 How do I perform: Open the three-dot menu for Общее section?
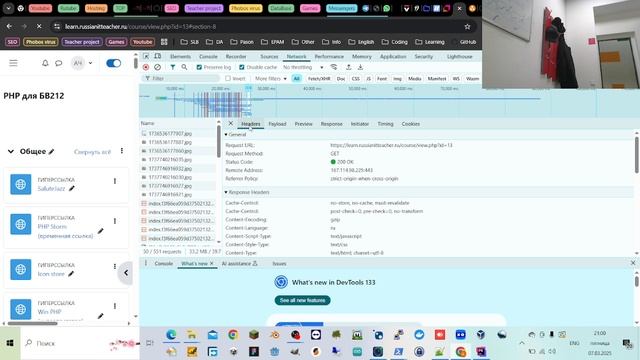(x=122, y=151)
